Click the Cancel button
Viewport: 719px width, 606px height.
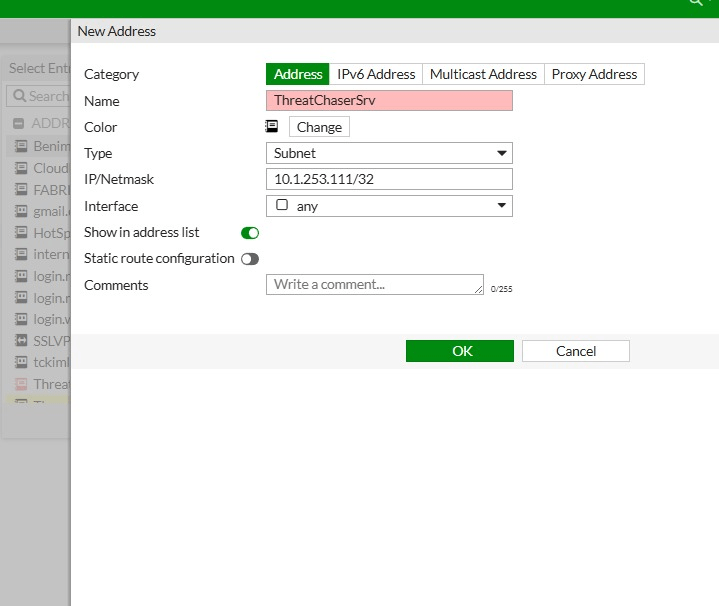click(575, 351)
